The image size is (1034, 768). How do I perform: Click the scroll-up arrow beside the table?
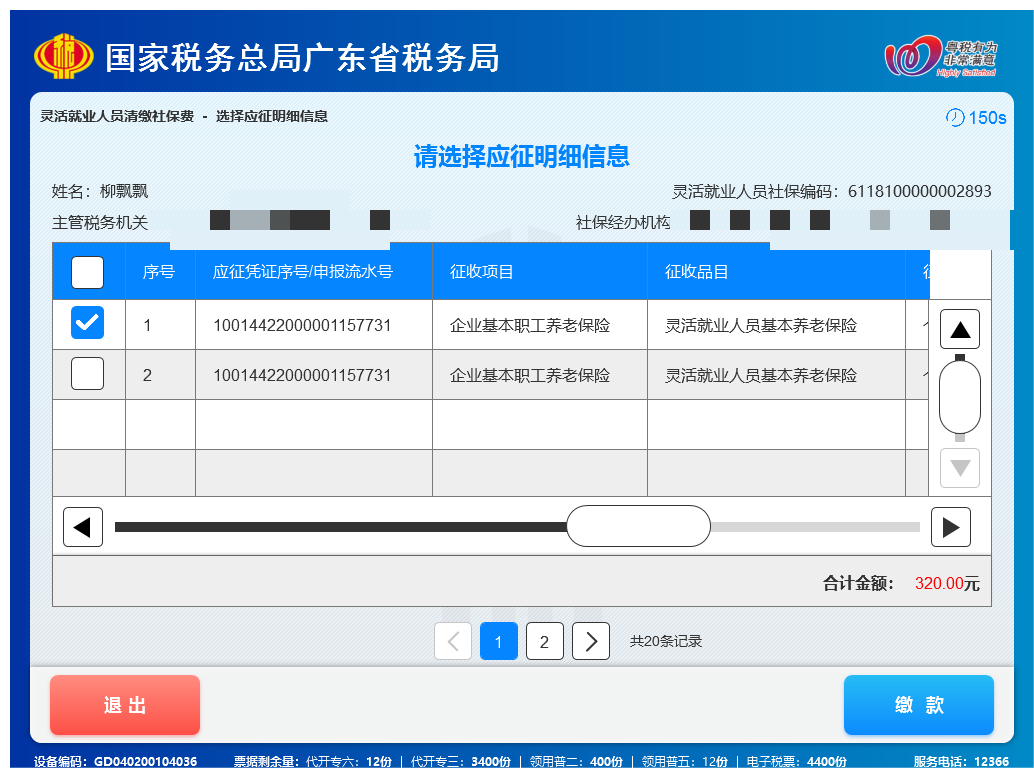coord(959,328)
